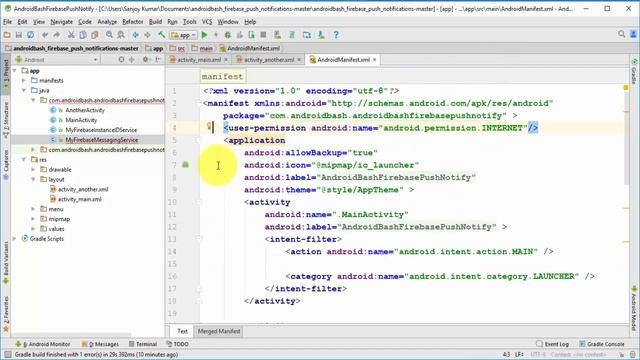The height and width of the screenshot is (360, 640).
Task: Open the Android Monitor tool window
Action: click(x=43, y=344)
